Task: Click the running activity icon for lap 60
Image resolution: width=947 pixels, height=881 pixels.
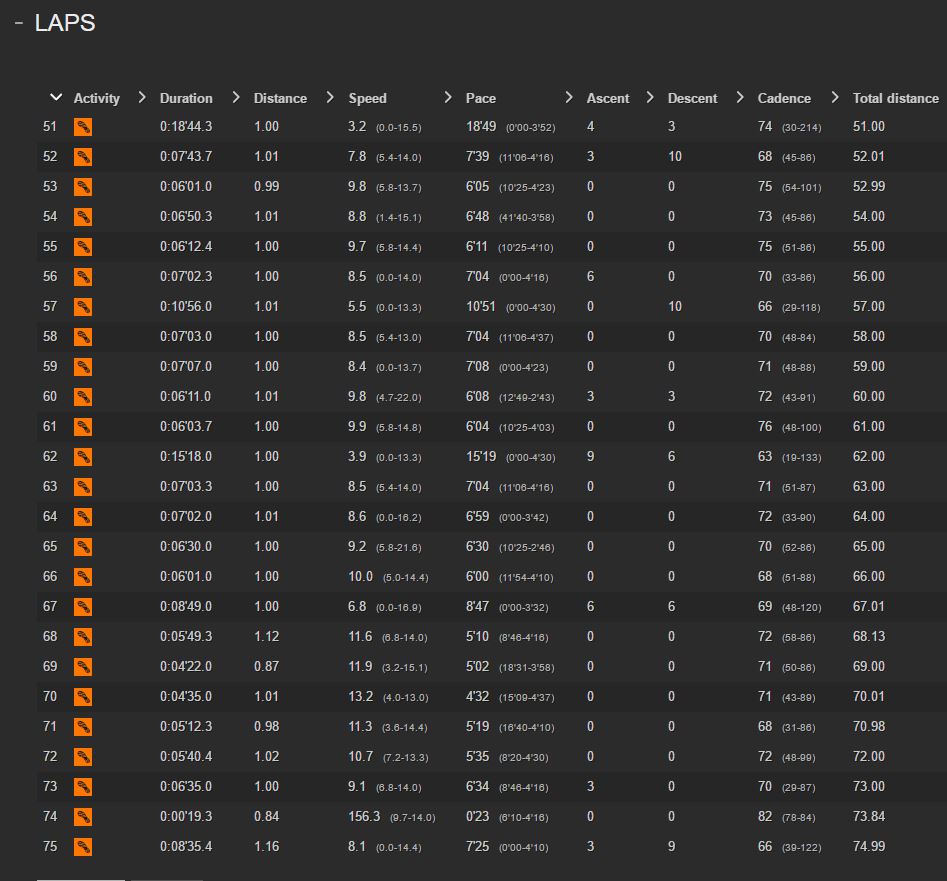Action: (x=83, y=397)
